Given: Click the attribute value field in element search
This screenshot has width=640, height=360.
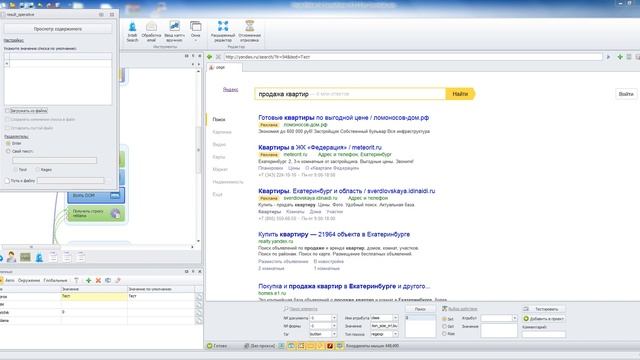Looking at the screenshot, I should pos(384,326).
